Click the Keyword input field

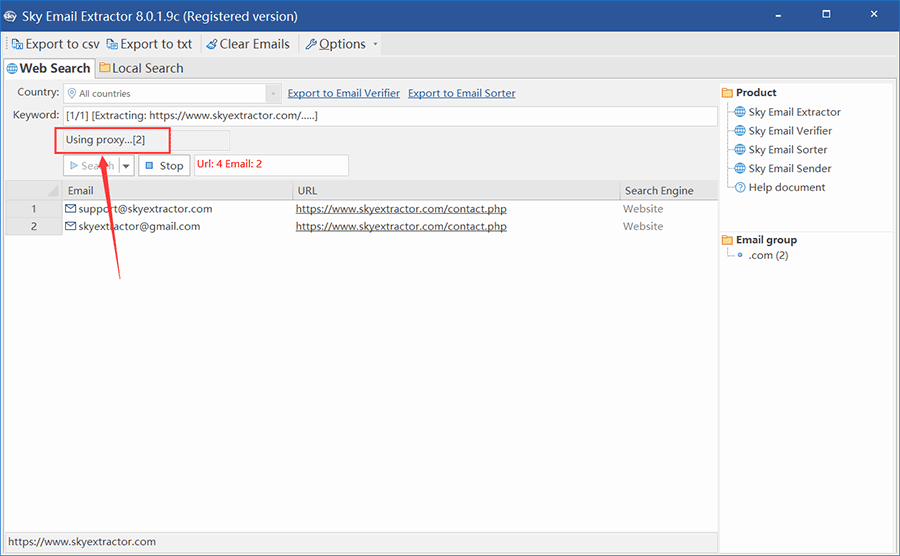pos(390,116)
